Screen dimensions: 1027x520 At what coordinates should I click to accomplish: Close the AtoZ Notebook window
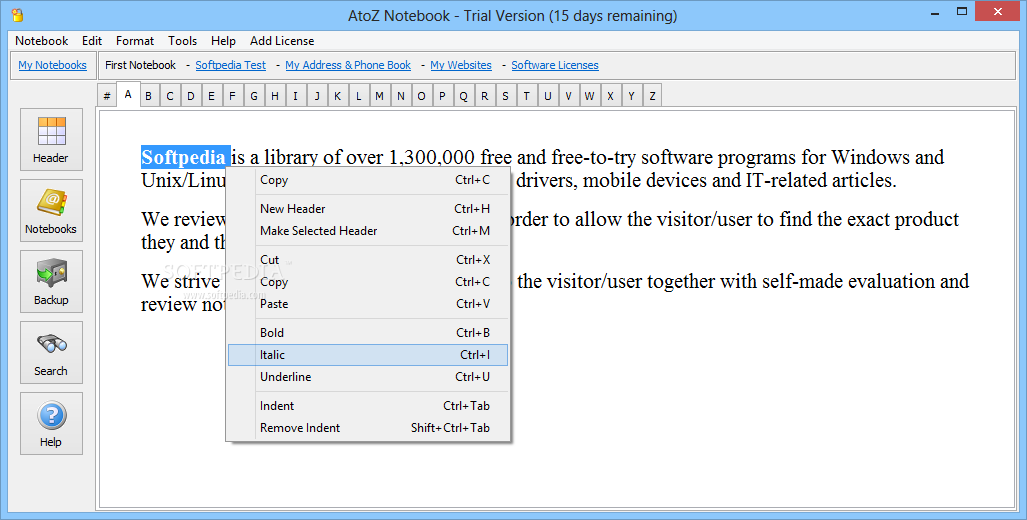point(998,11)
